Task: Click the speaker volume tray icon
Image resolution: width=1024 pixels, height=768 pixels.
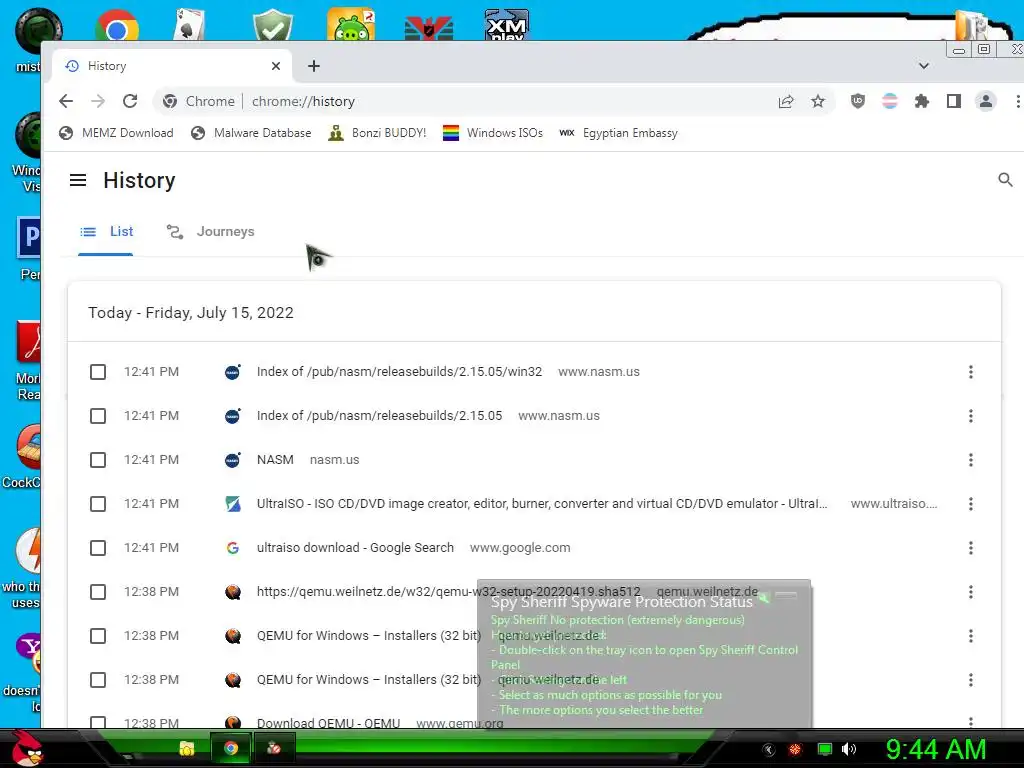Action: pyautogui.click(x=849, y=749)
